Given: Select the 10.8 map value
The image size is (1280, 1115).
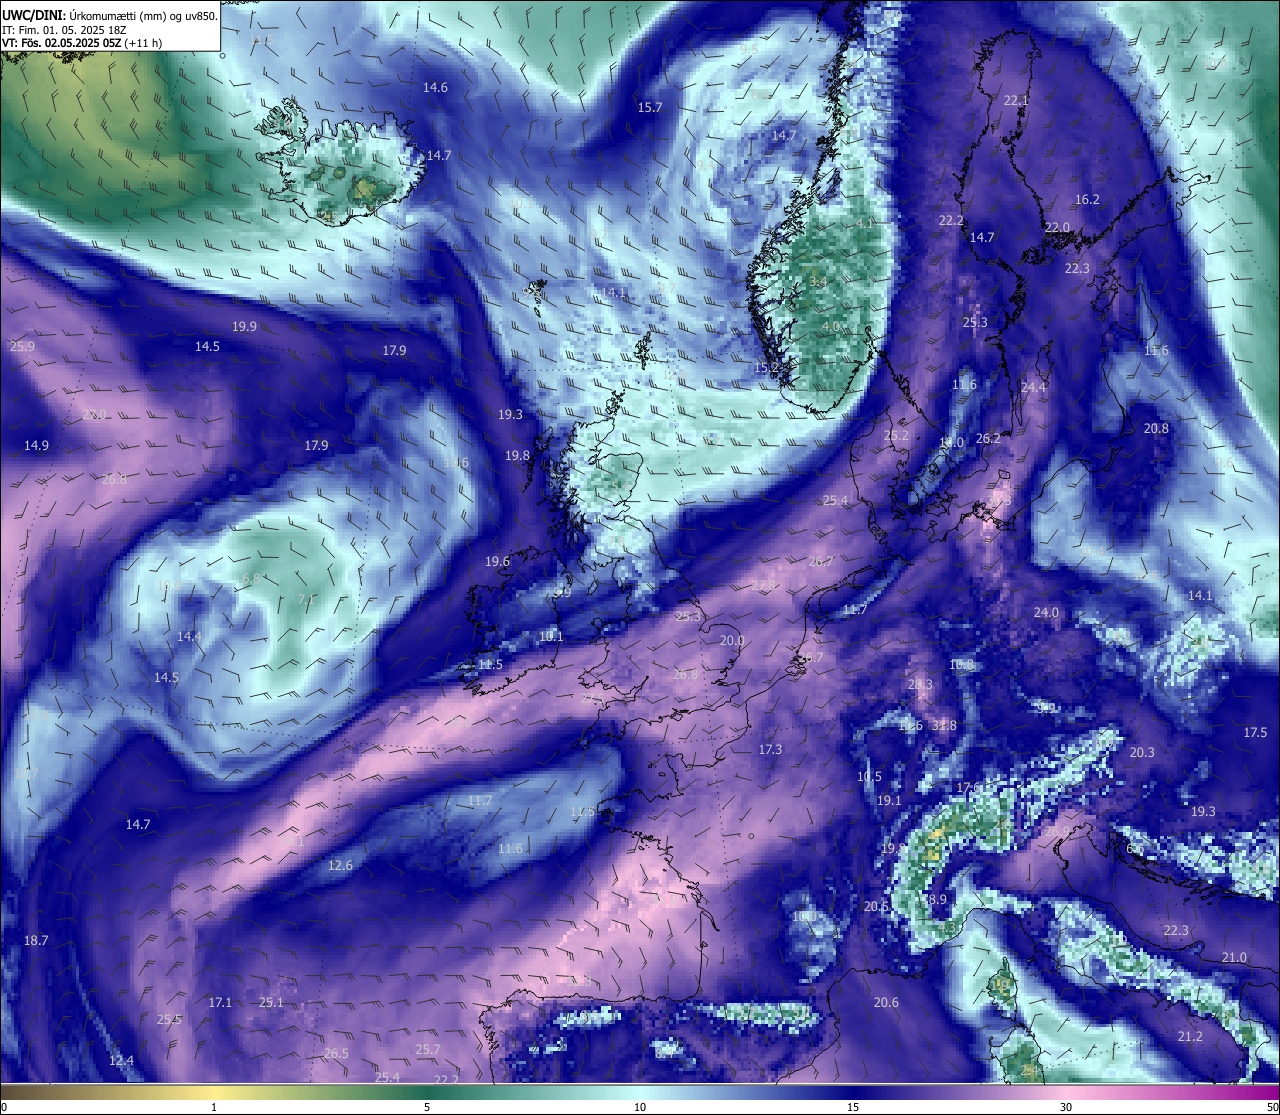Looking at the screenshot, I should 961,665.
